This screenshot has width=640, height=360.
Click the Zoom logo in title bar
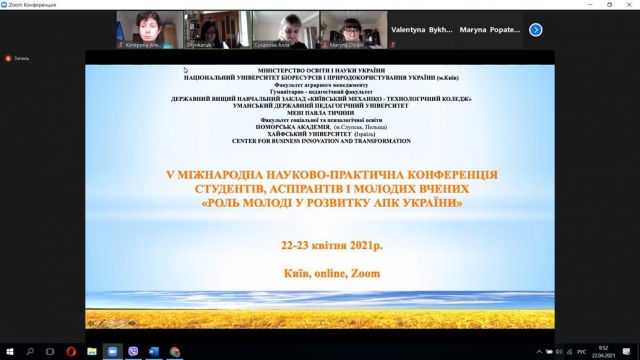4,4
